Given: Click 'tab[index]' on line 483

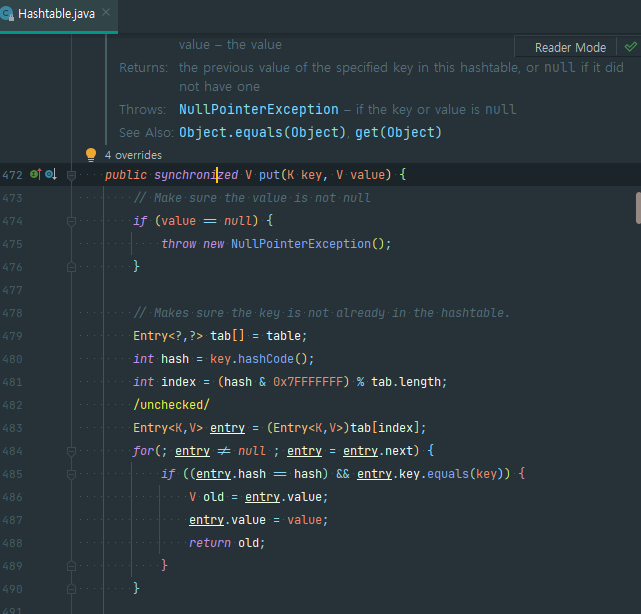Looking at the screenshot, I should [385, 428].
